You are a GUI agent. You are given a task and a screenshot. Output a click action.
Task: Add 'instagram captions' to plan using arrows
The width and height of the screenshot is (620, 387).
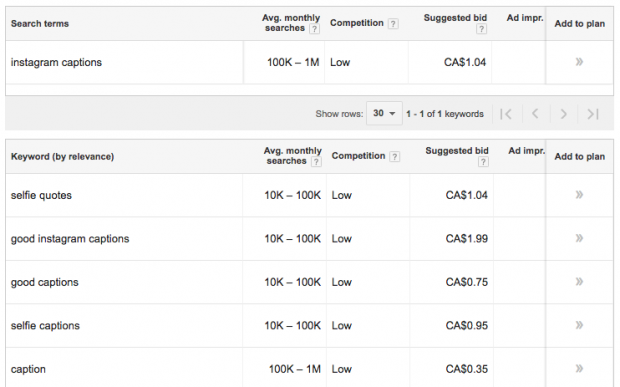[579, 62]
